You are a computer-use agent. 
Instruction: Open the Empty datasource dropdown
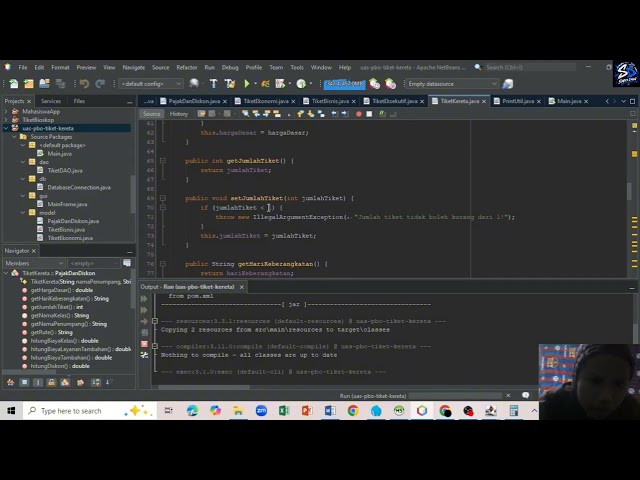pyautogui.click(x=451, y=84)
